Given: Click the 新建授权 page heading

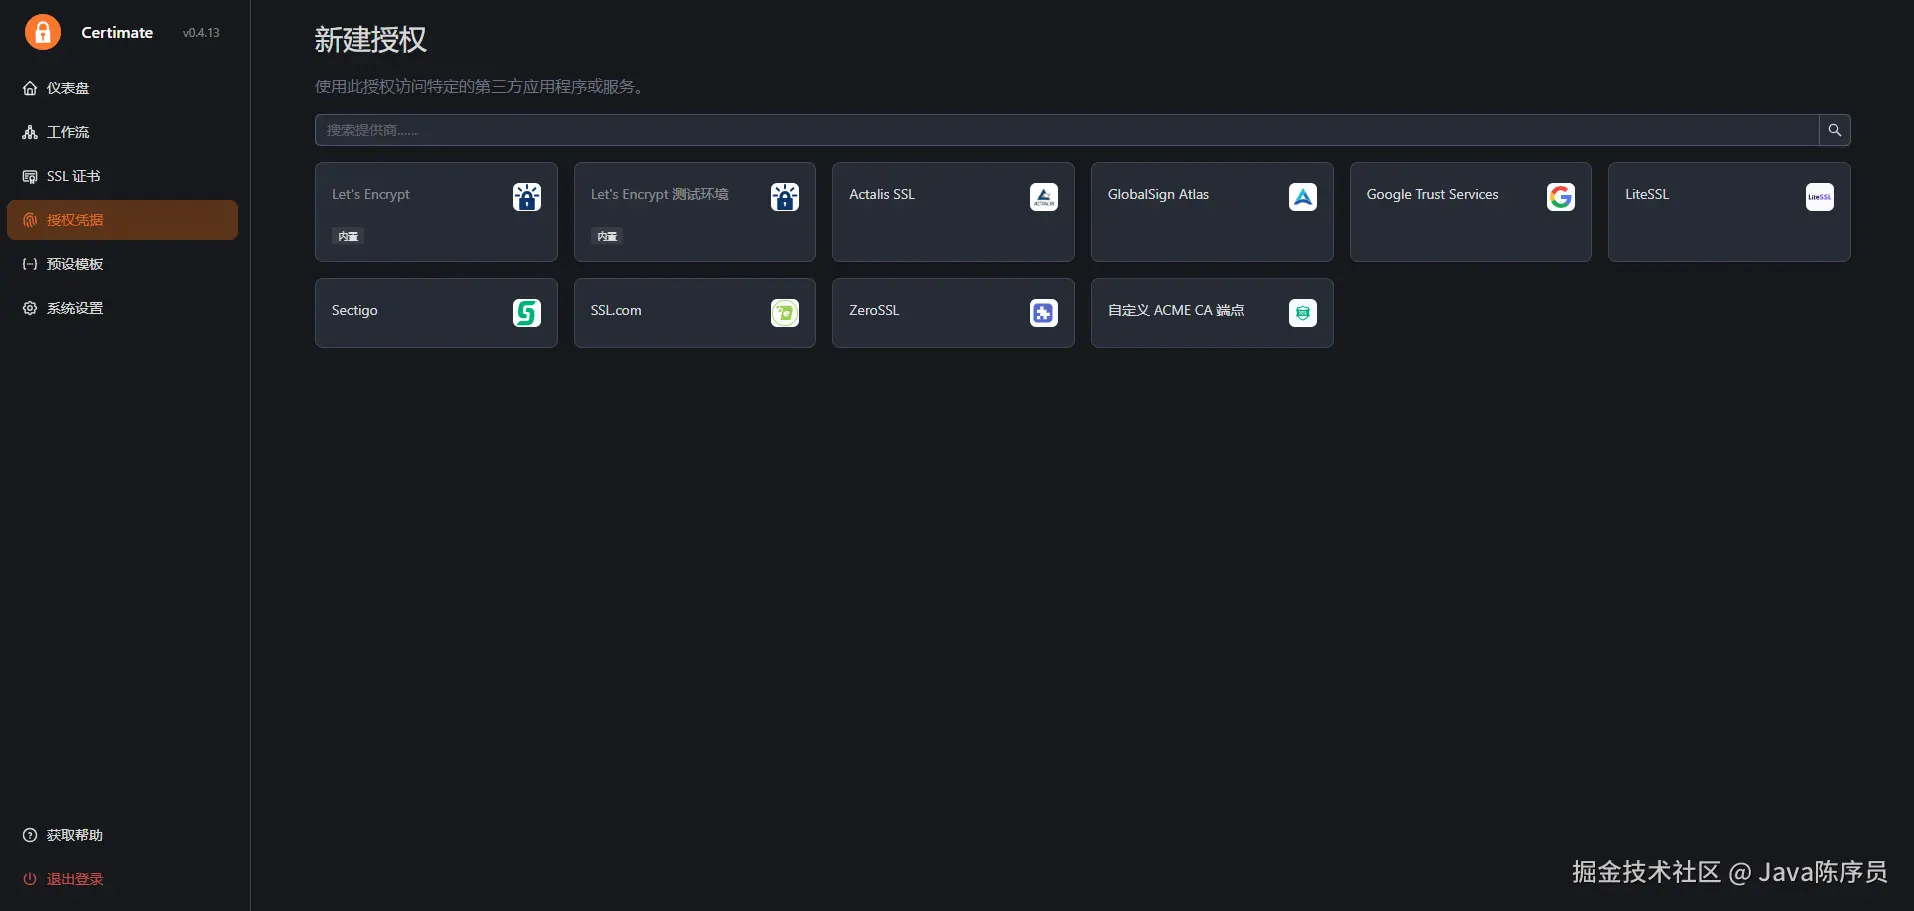Looking at the screenshot, I should pos(371,39).
